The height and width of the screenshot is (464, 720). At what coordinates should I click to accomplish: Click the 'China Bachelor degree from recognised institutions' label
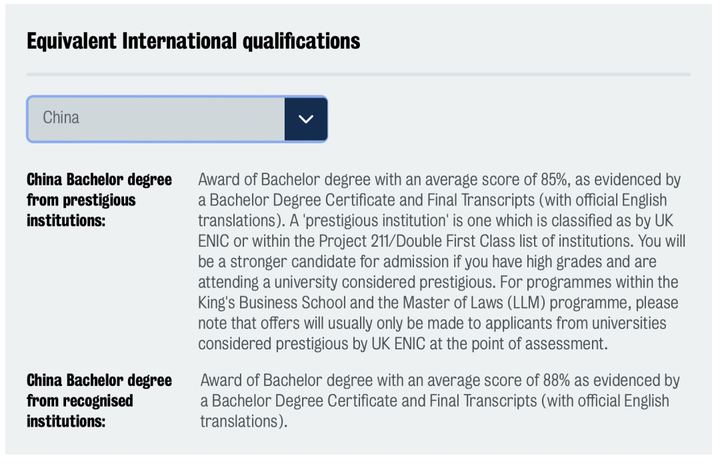[x=99, y=401]
